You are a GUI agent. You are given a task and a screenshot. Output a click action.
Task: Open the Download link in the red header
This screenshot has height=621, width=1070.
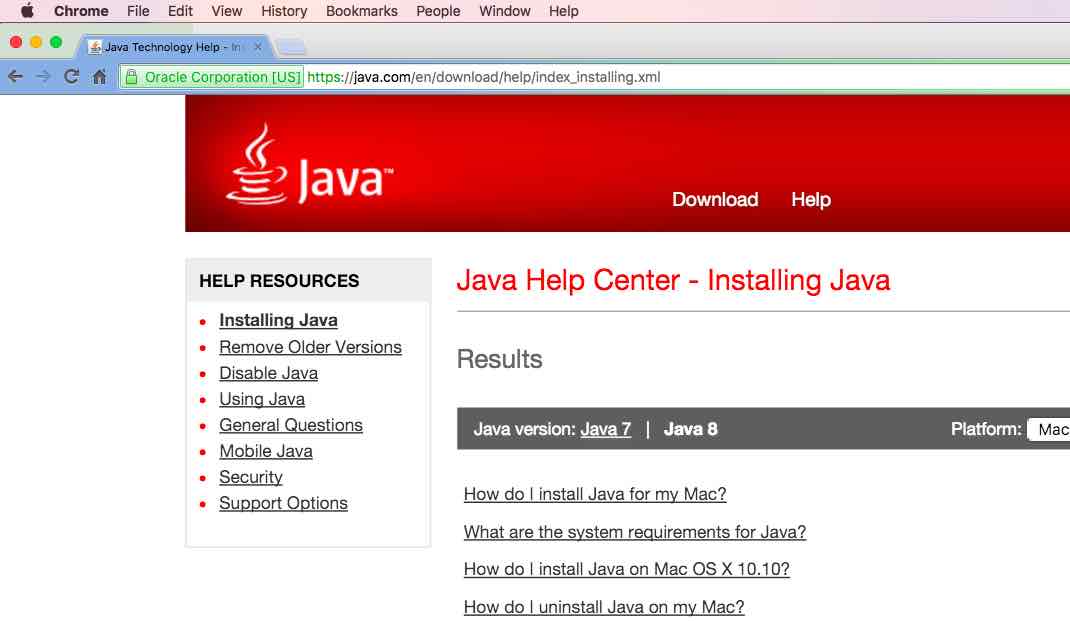point(715,199)
